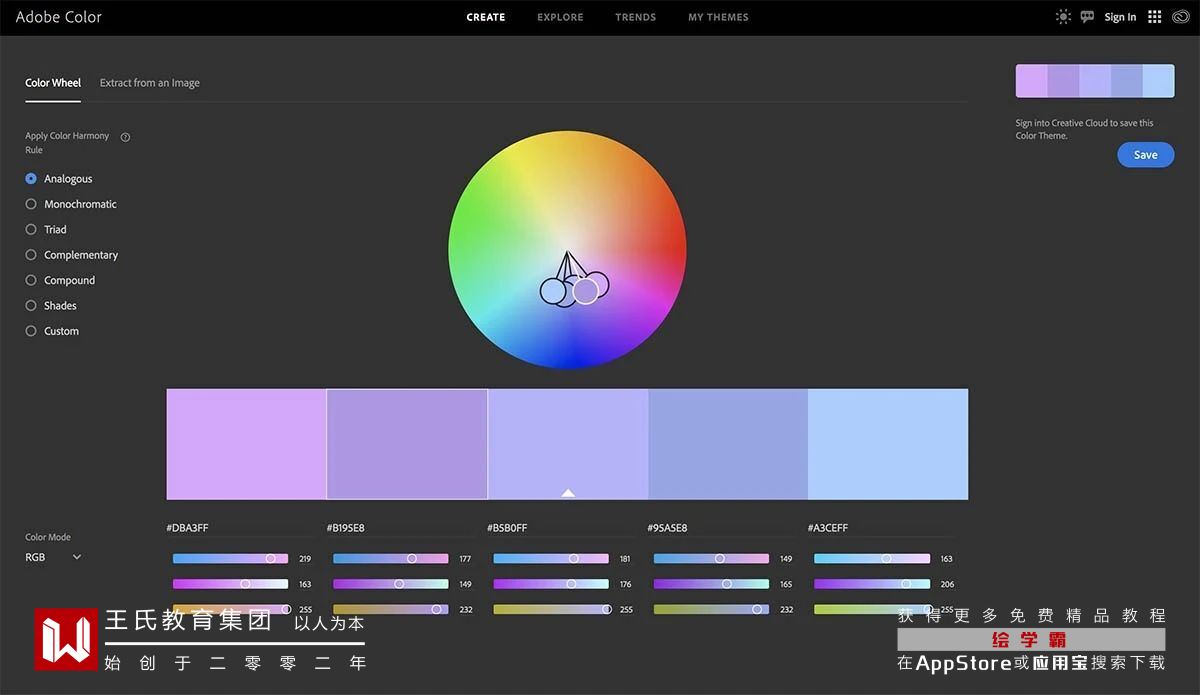Select the Analogous harmony rule
Screen dimensions: 1200x695
pyautogui.click(x=59, y=179)
